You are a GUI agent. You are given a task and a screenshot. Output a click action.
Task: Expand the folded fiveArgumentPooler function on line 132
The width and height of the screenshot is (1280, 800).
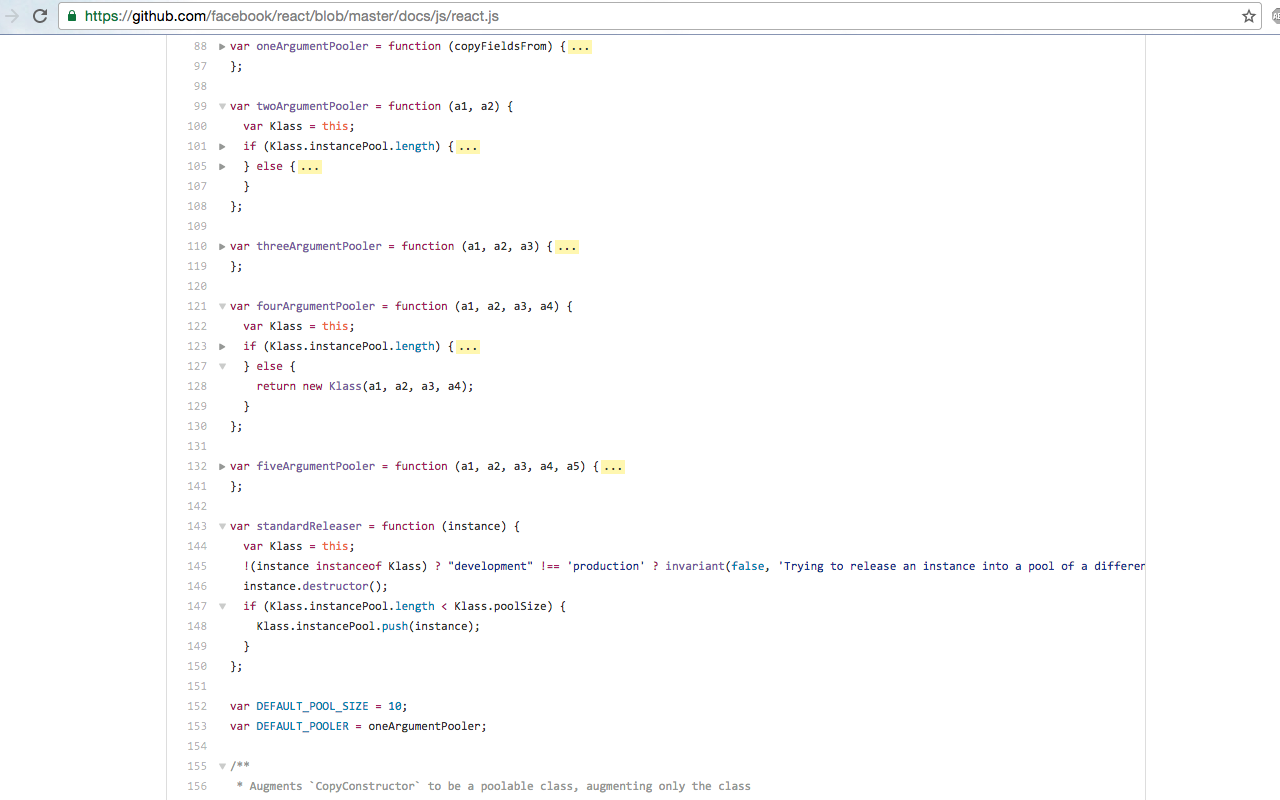click(x=222, y=466)
